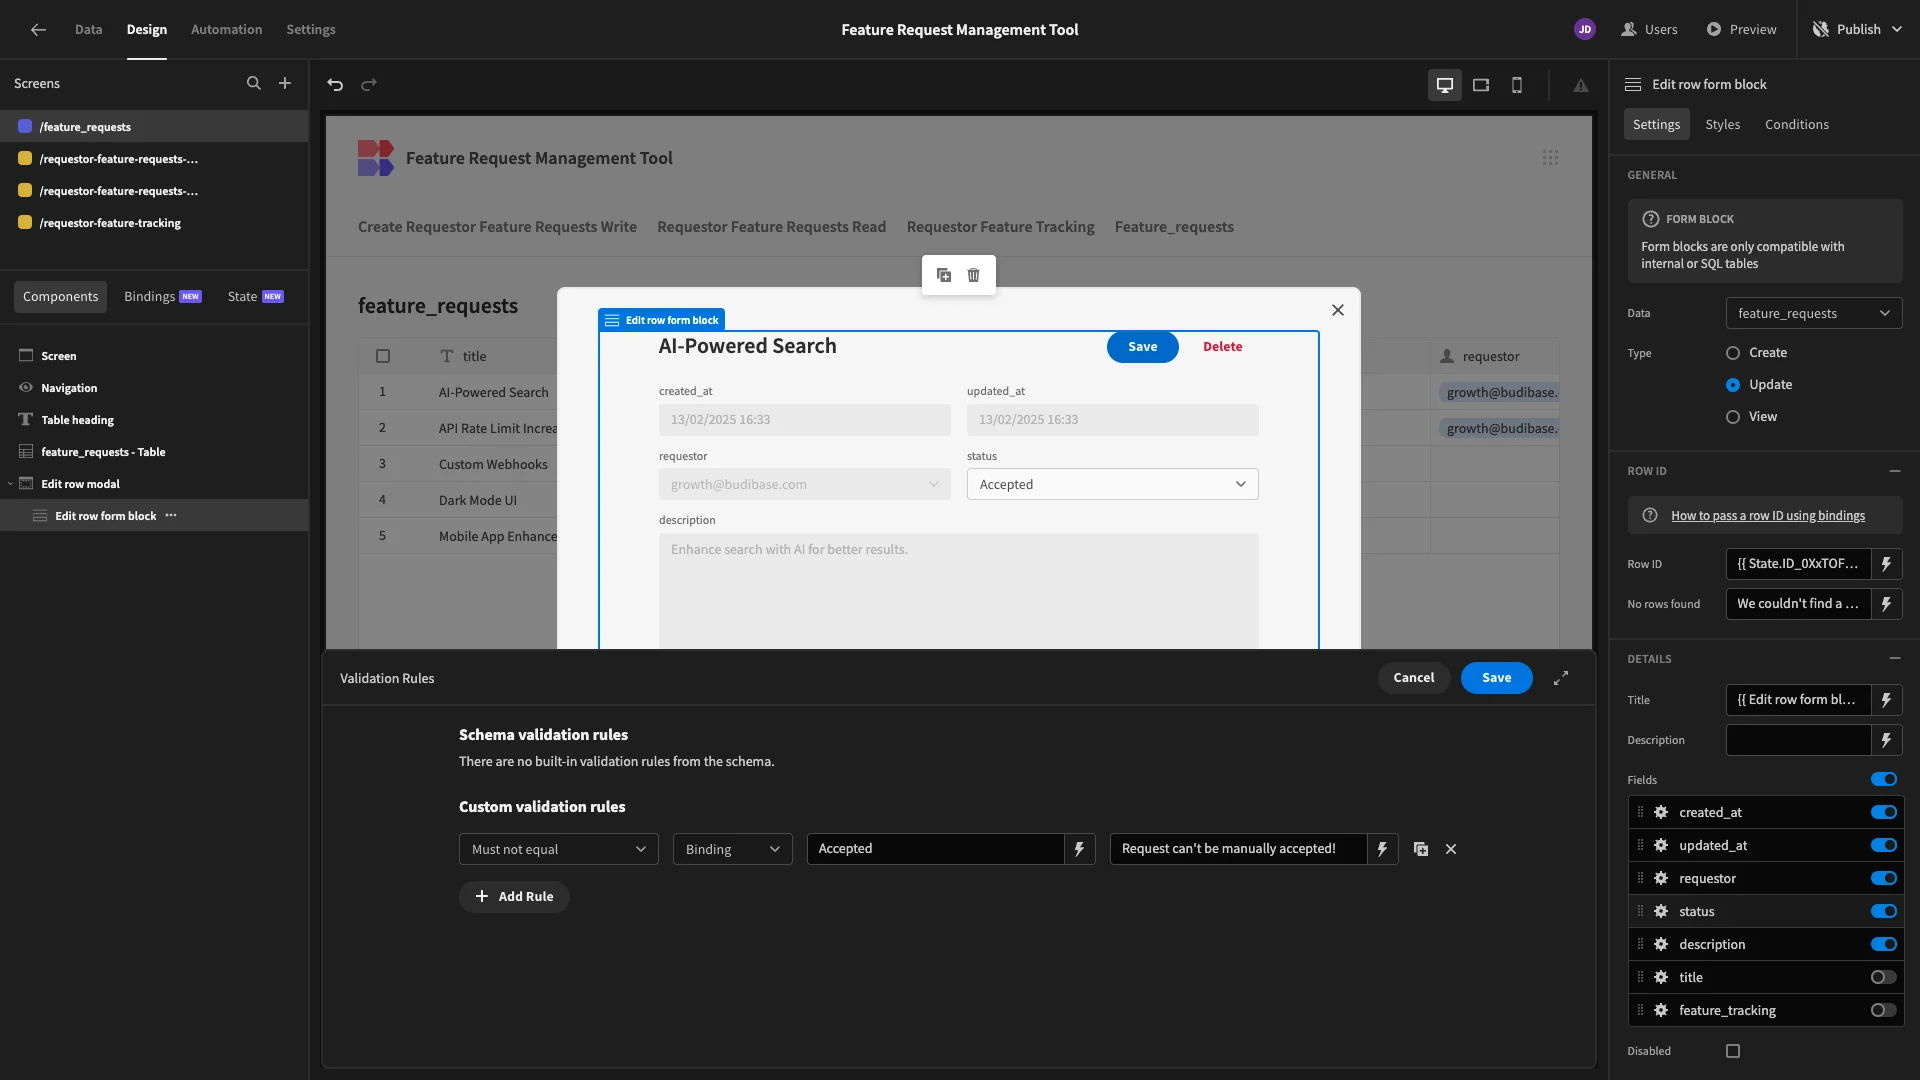Viewport: 1920px width, 1080px height.
Task: Switch to the State tab
Action: pyautogui.click(x=255, y=296)
